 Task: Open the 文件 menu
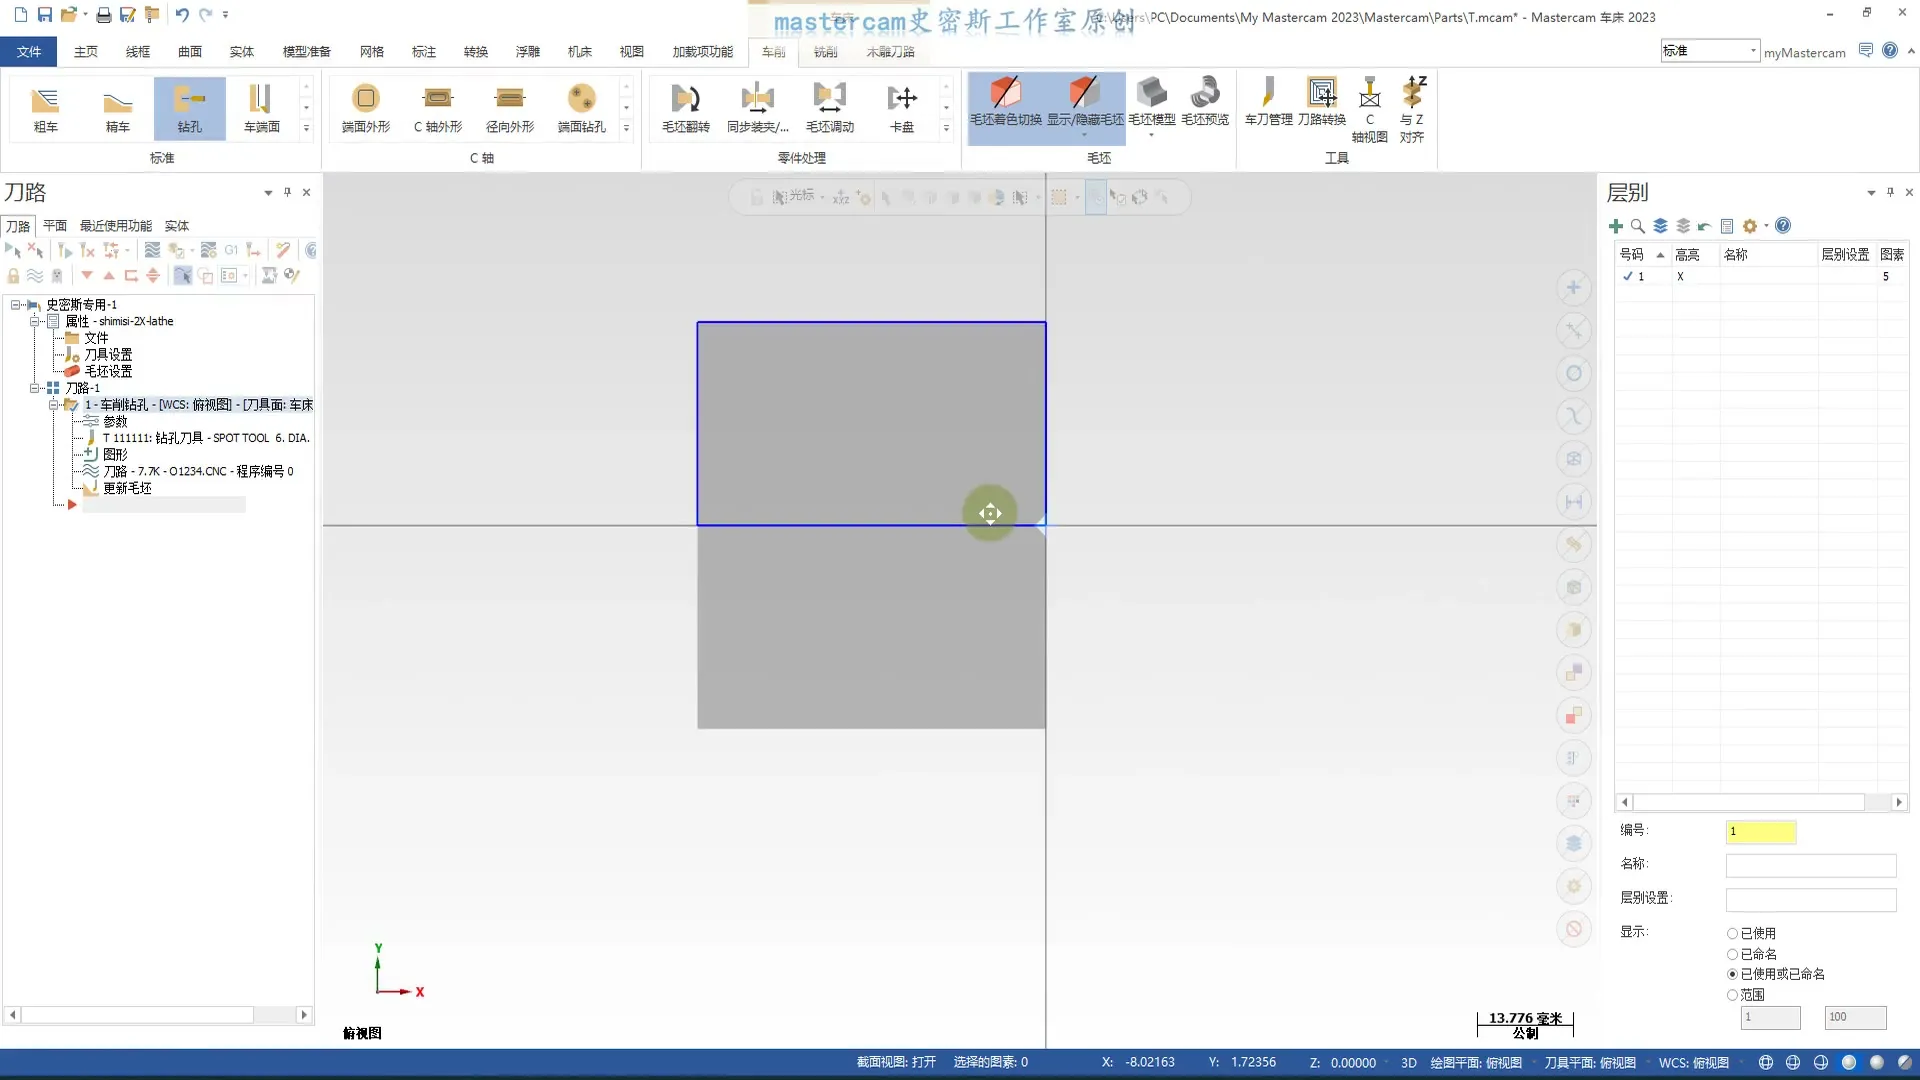click(x=29, y=51)
